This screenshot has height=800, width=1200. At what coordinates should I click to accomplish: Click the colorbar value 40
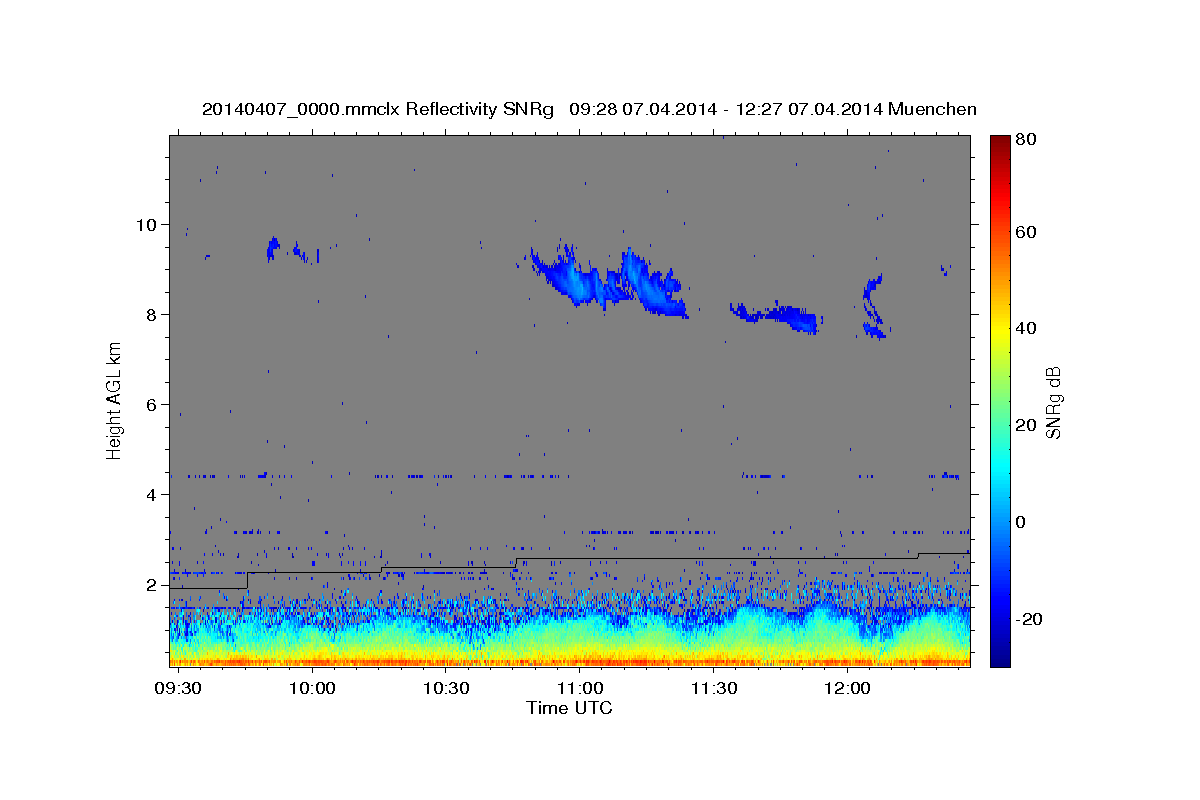tap(1027, 328)
